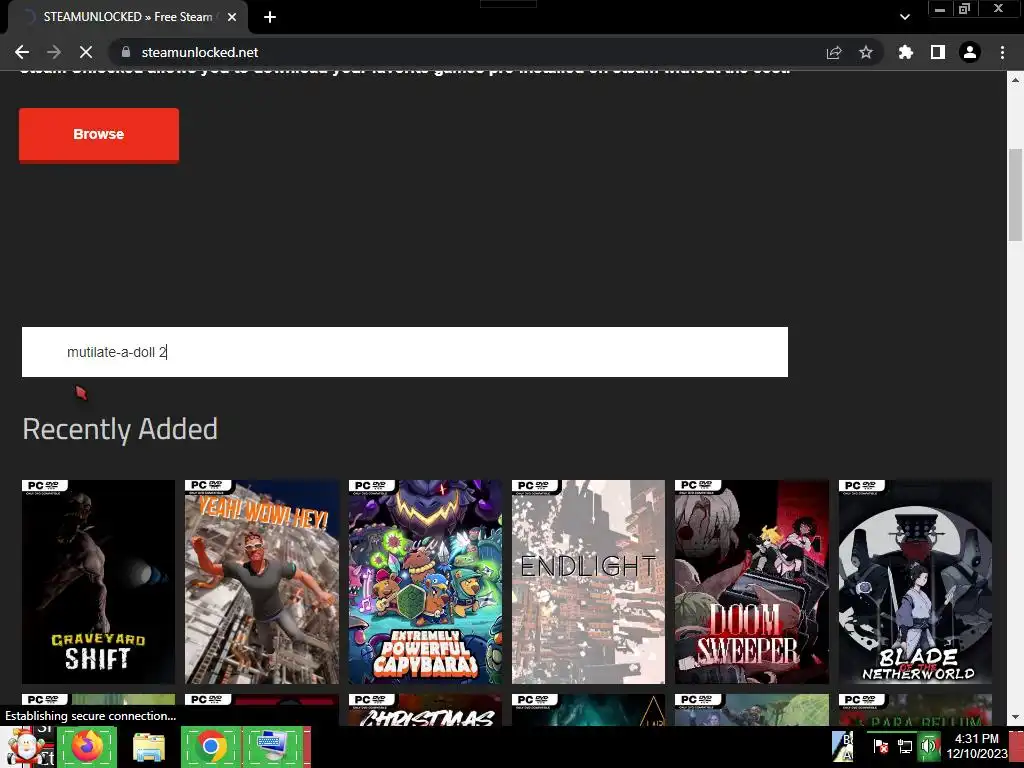The image size is (1024, 768).
Task: Click the scrollbar down arrow
Action: pyautogui.click(x=1015, y=717)
